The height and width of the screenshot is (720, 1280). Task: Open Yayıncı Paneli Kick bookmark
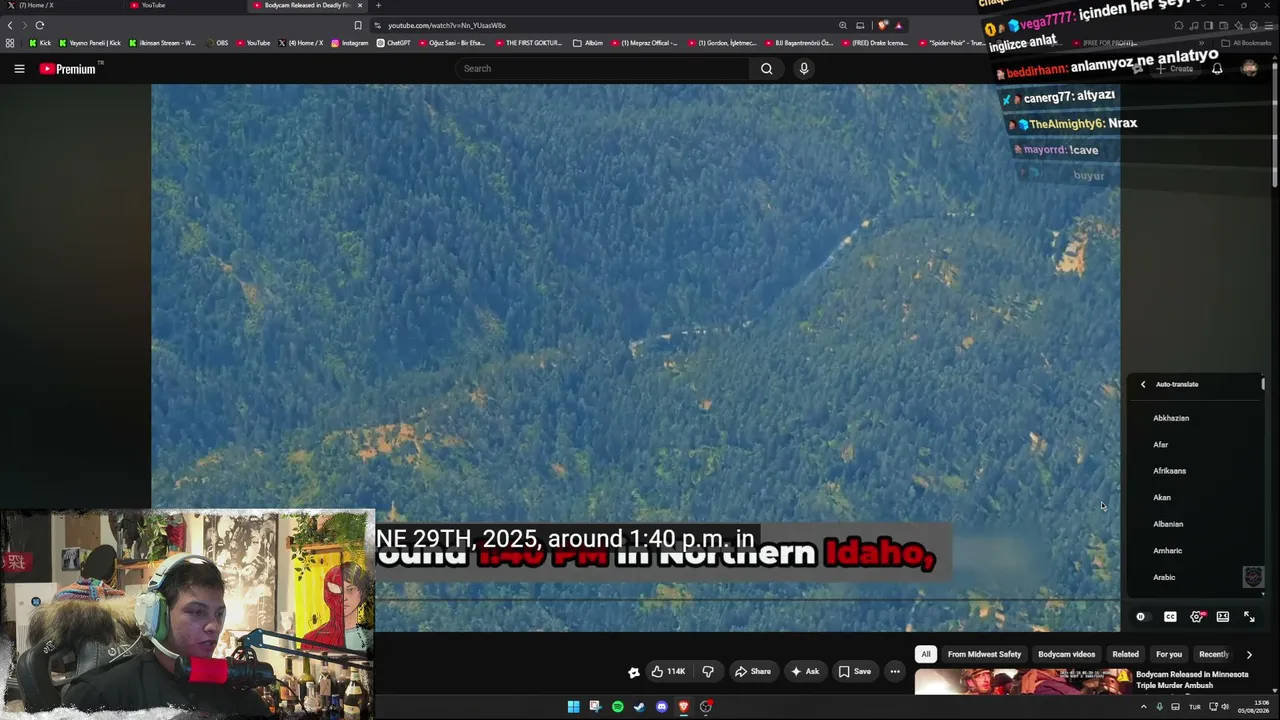click(90, 43)
